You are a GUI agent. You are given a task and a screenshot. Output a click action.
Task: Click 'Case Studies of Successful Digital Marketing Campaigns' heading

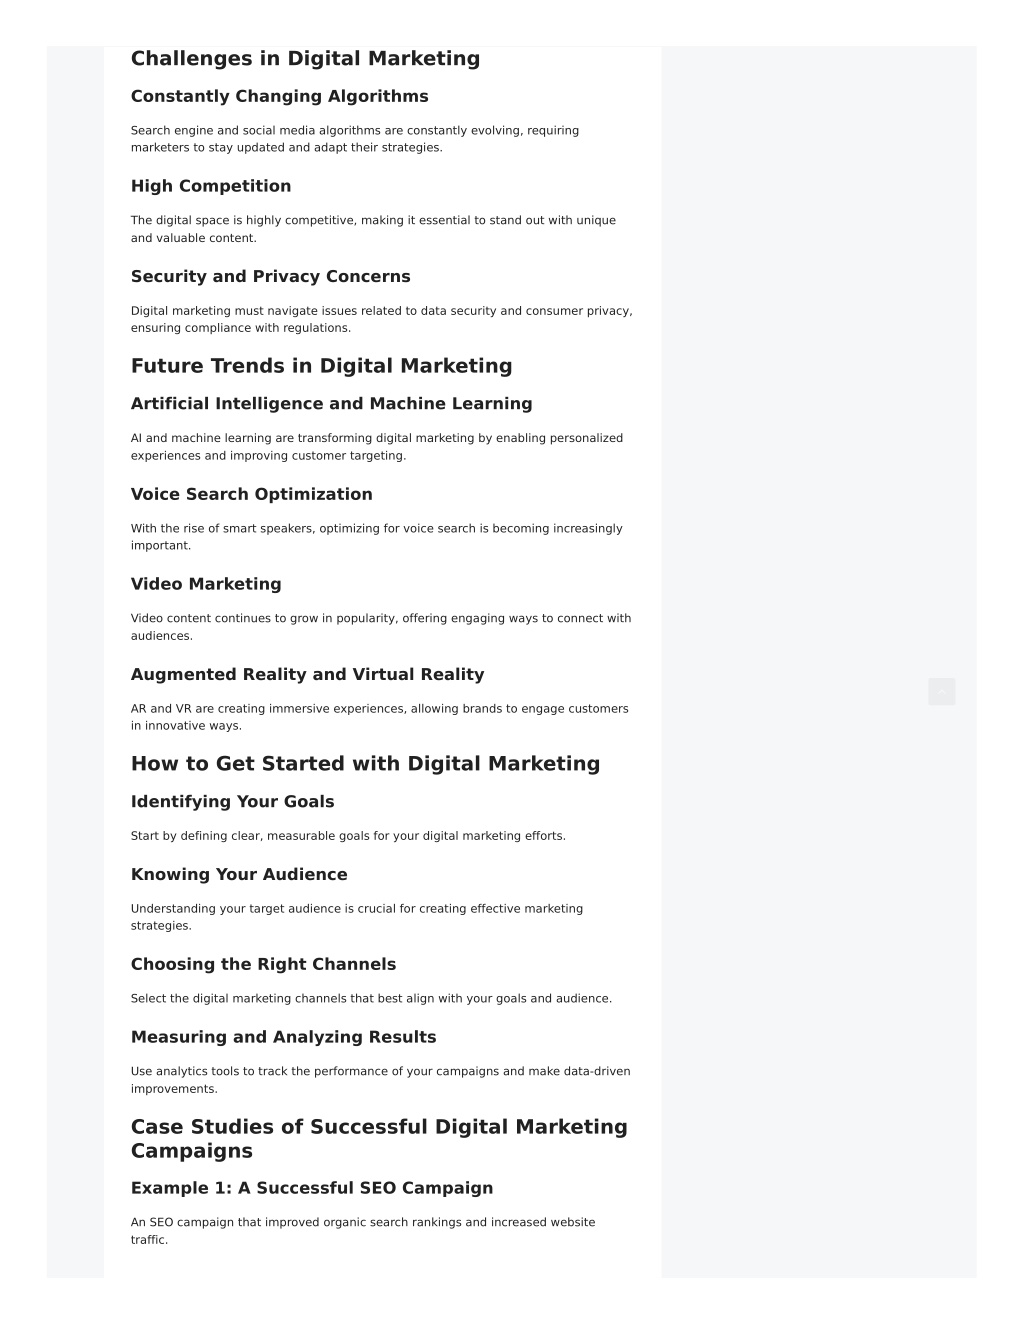pyautogui.click(x=379, y=1139)
